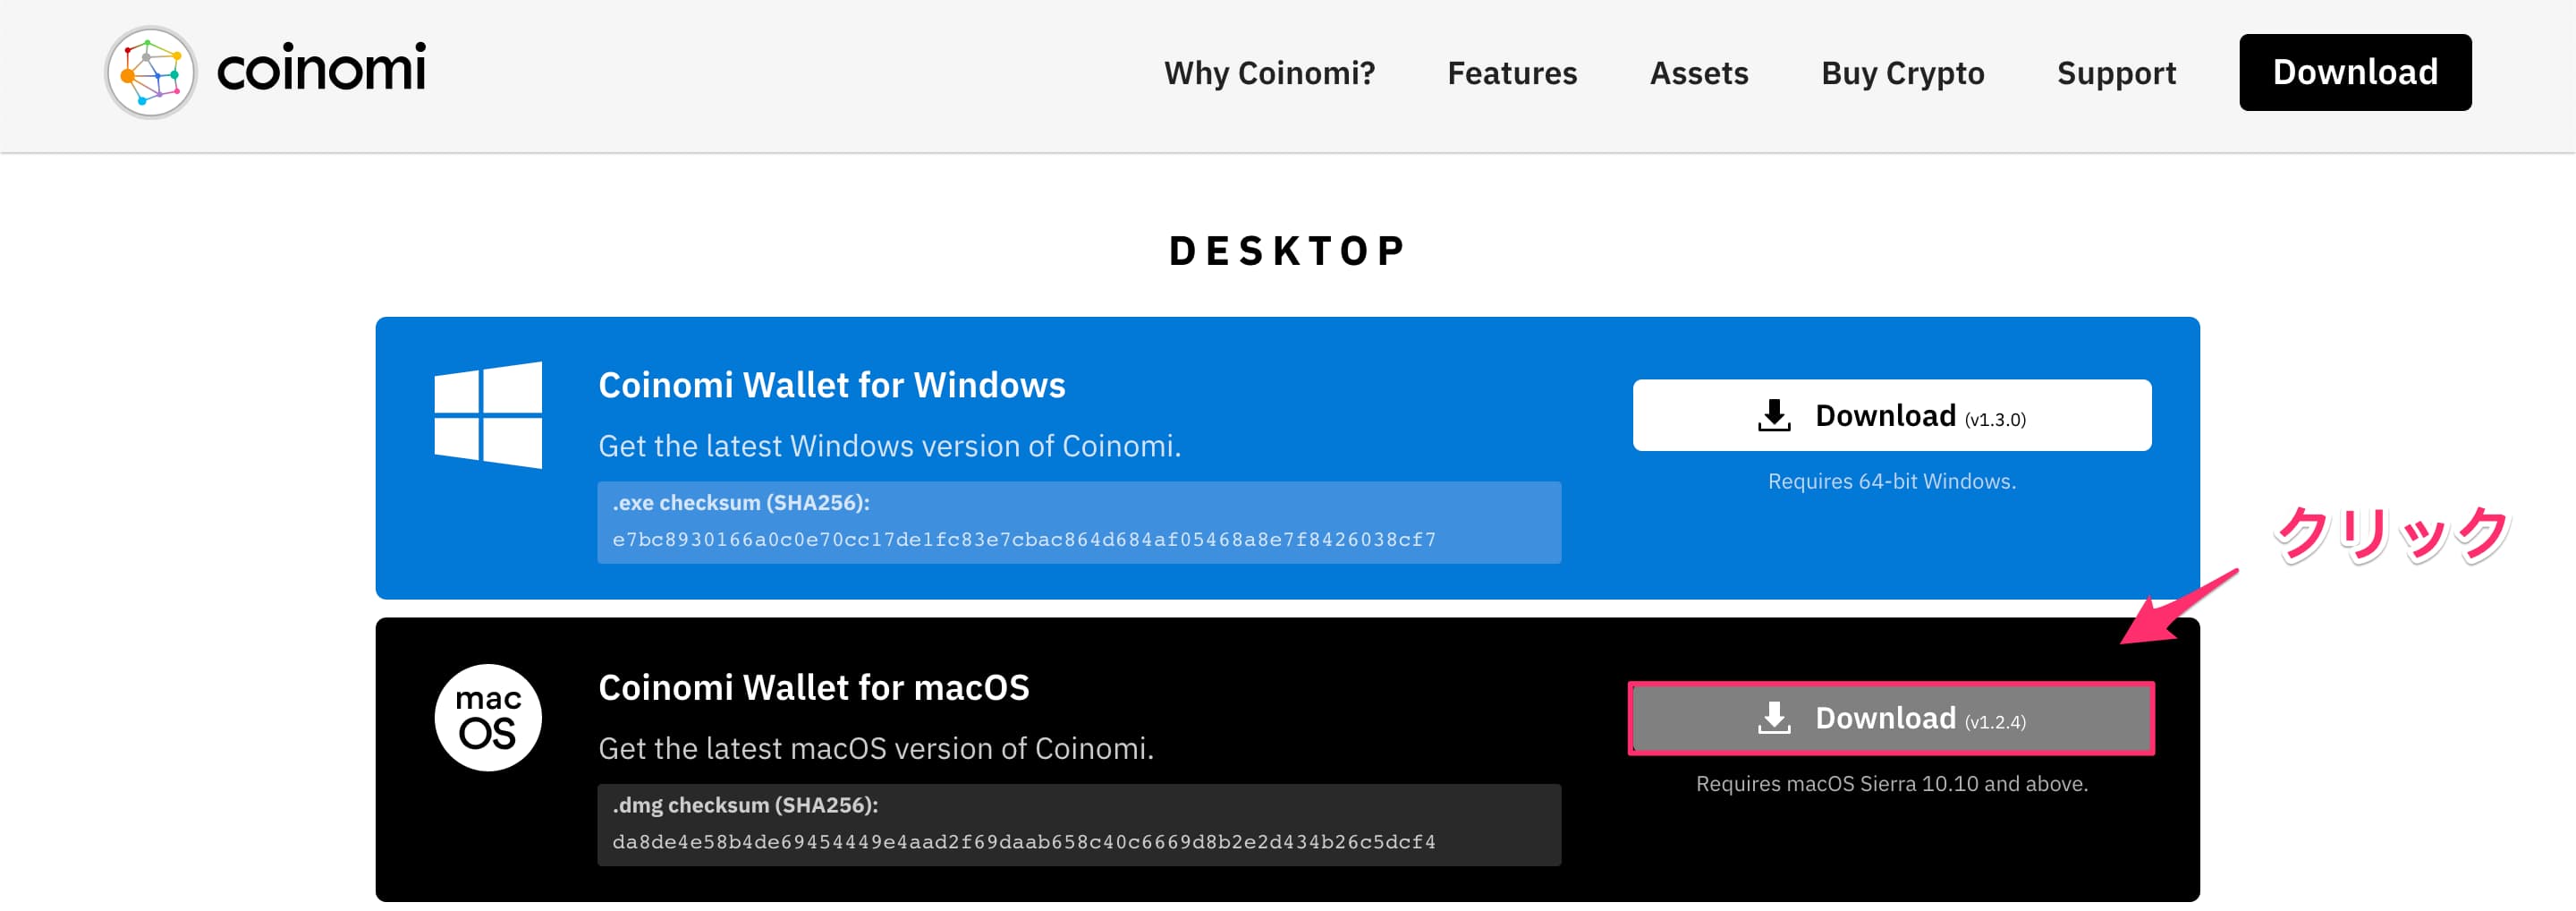The image size is (2576, 911).
Task: Click the DESKTOP section heading
Action: click(1288, 251)
